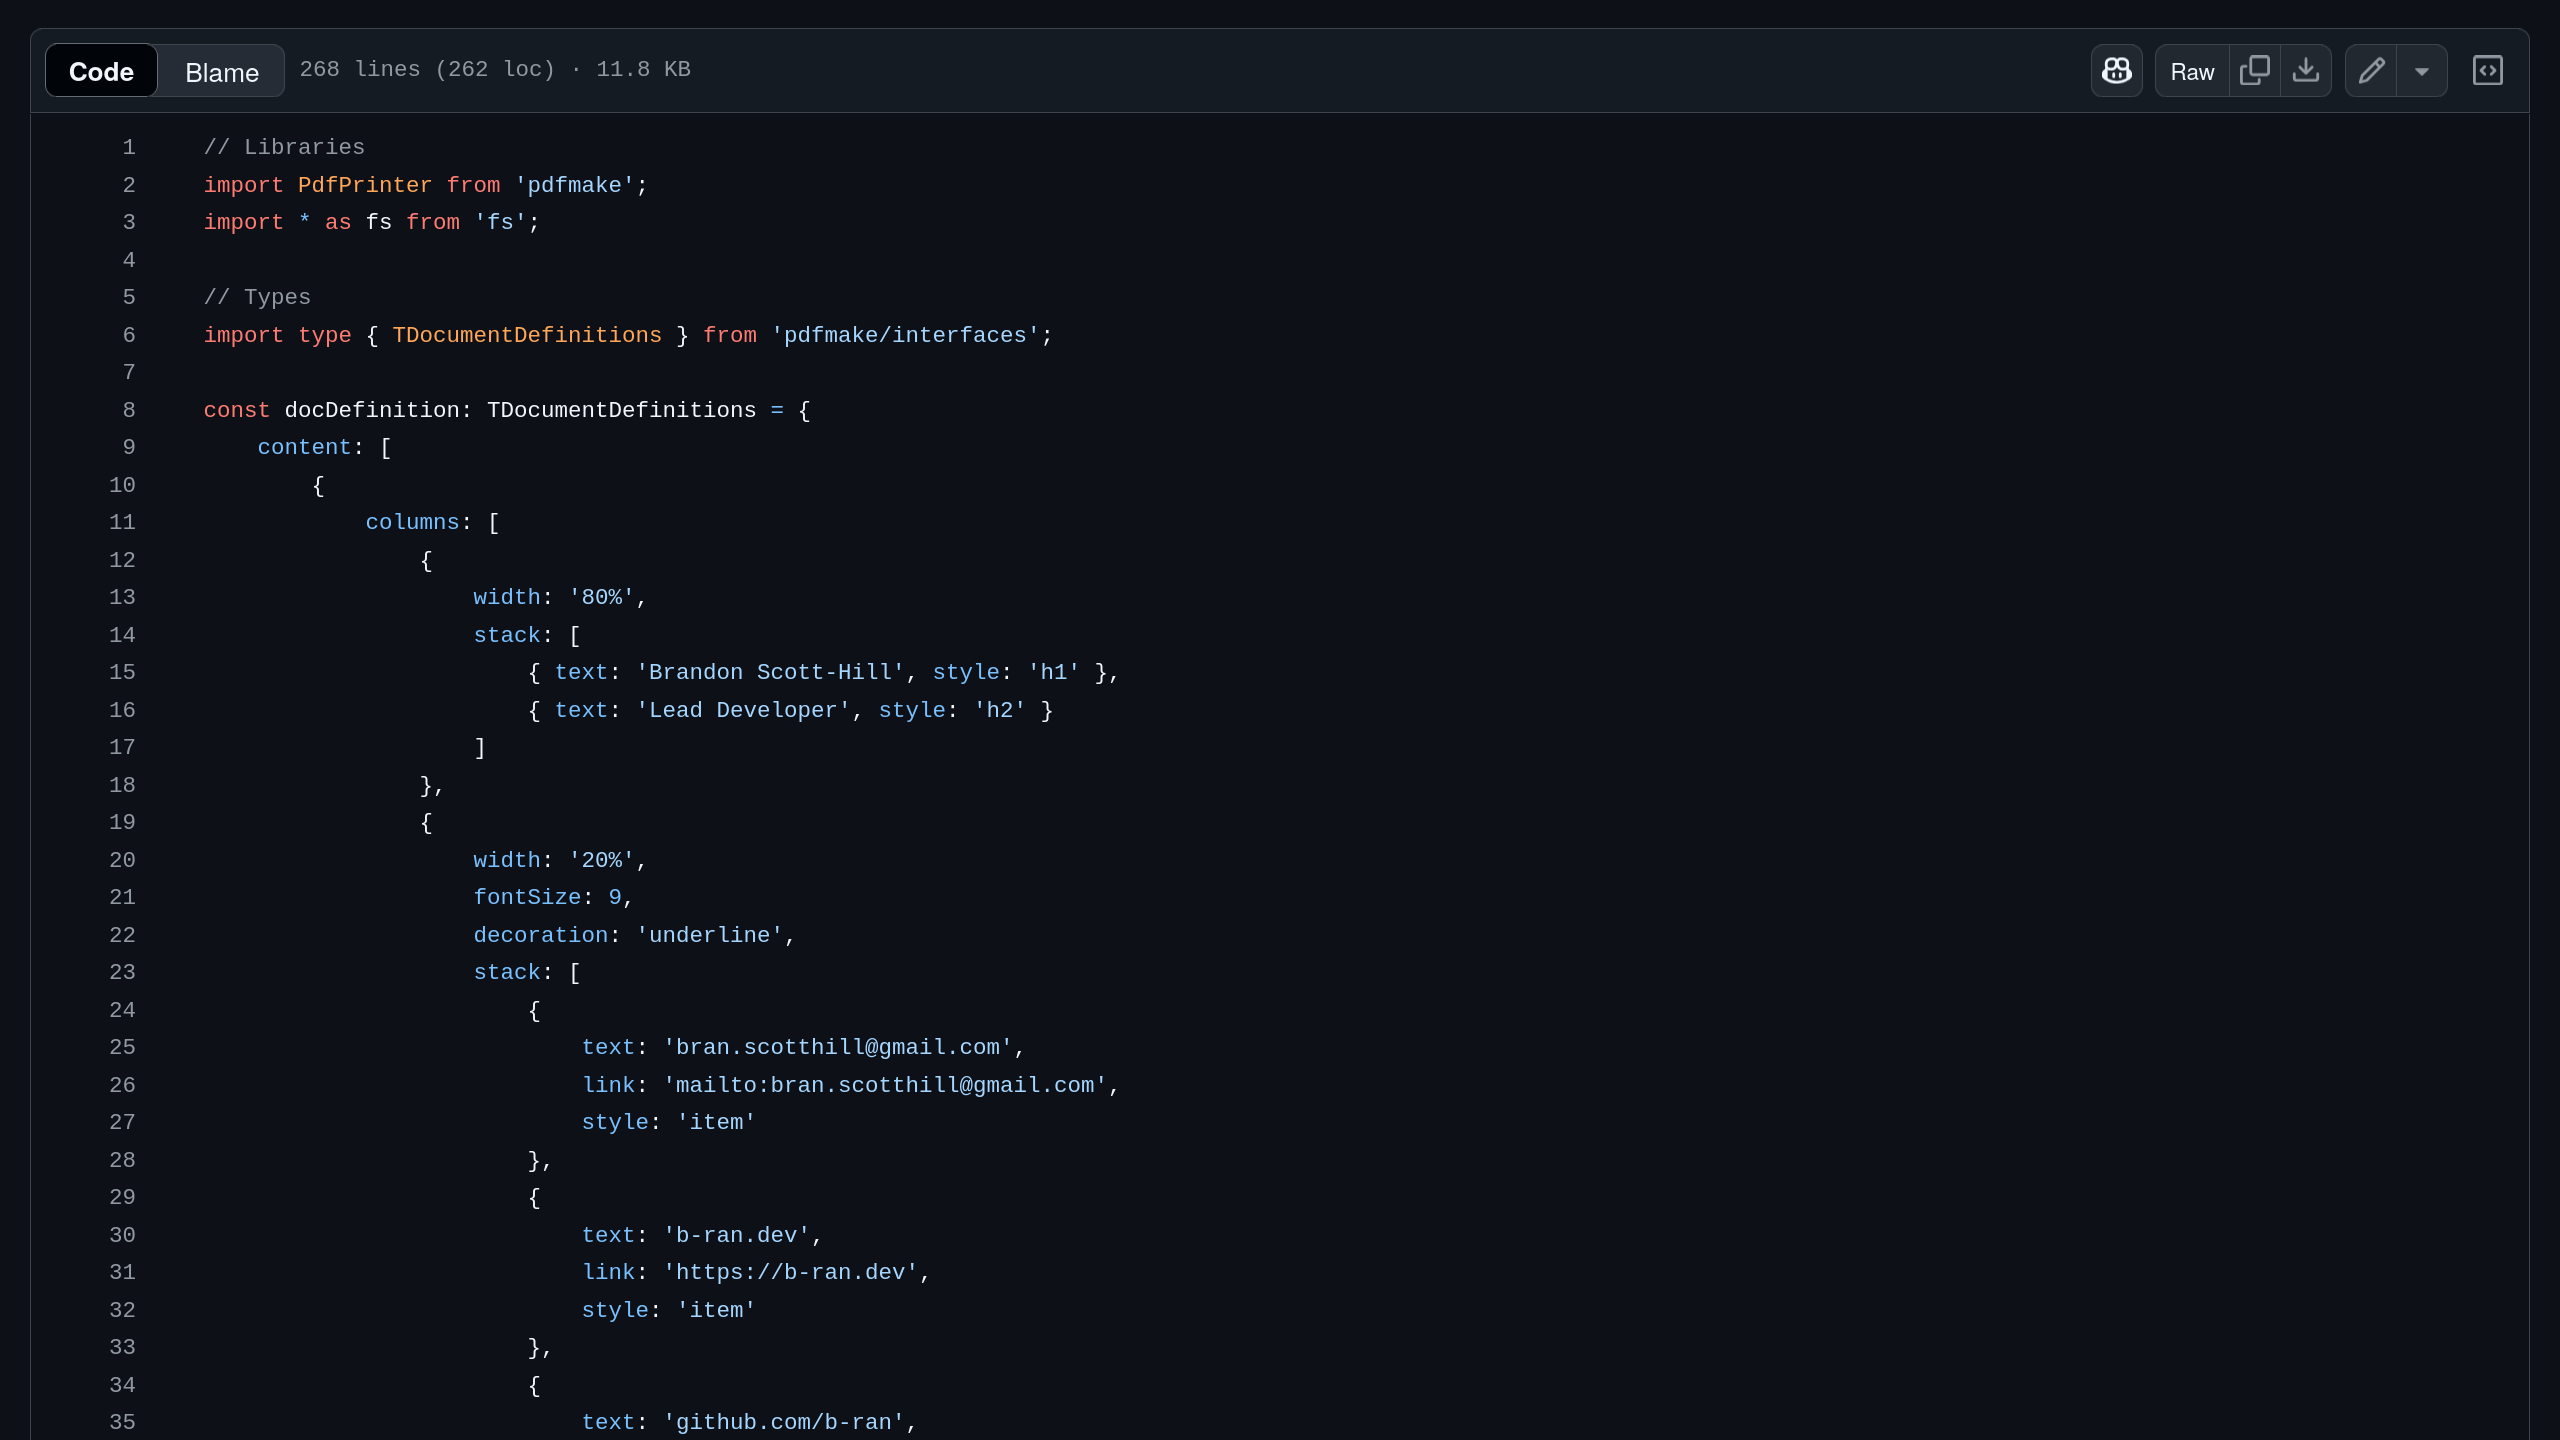Click the file size info text

(495, 70)
